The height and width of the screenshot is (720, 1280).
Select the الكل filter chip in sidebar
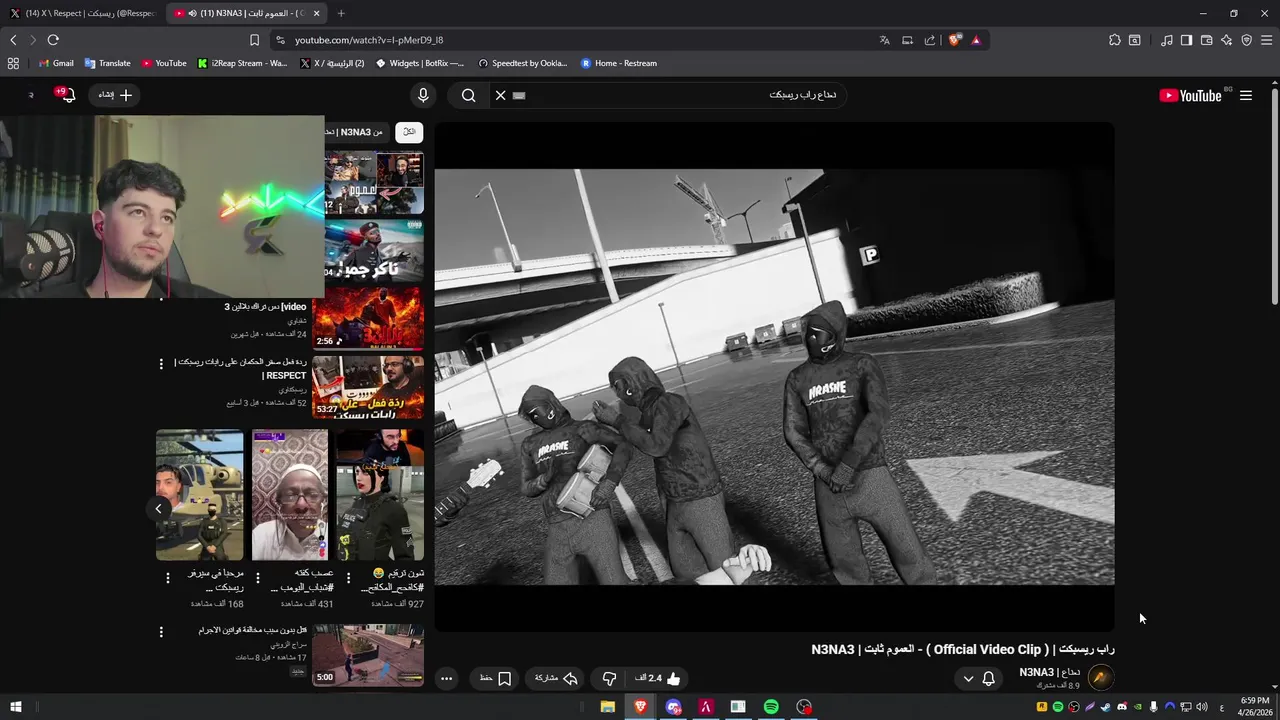(409, 132)
